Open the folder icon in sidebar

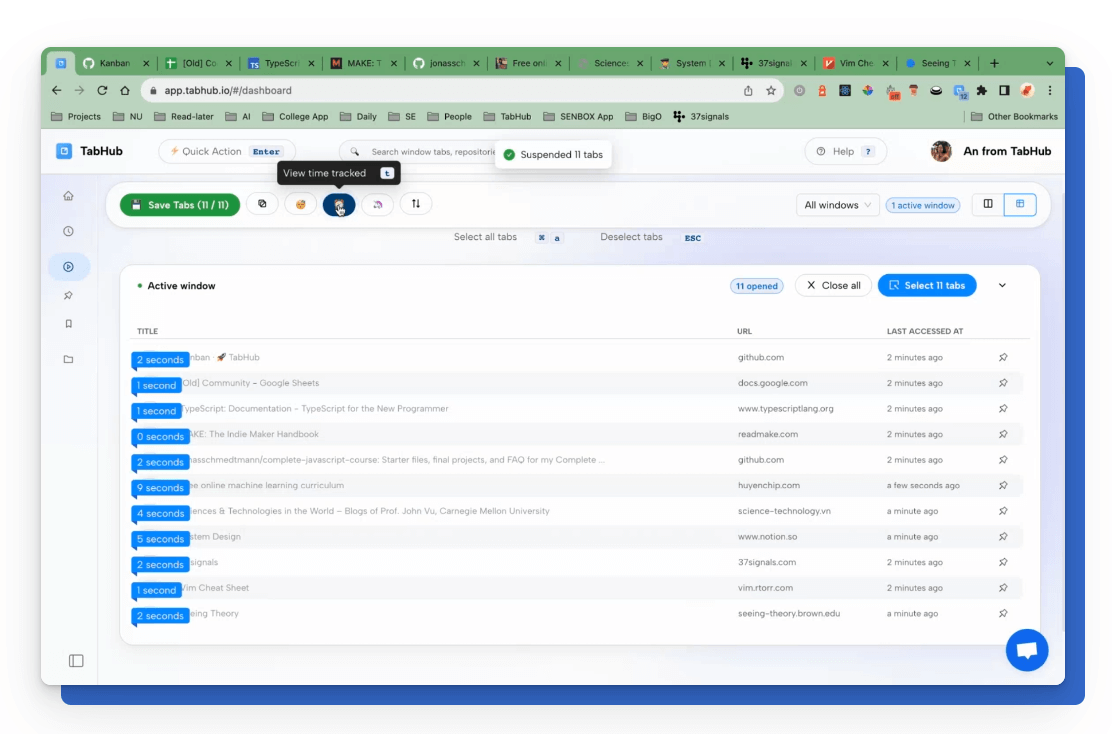point(68,359)
